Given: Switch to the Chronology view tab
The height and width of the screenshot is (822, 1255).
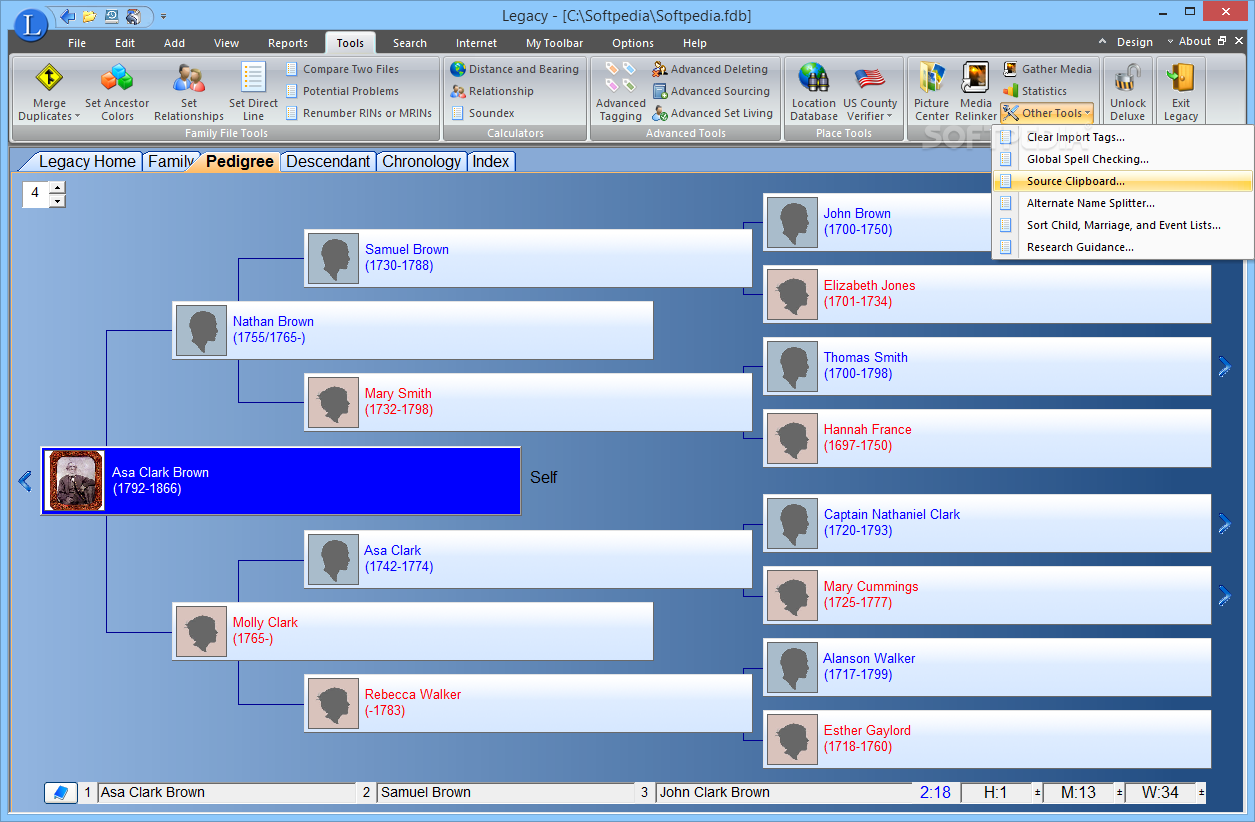Looking at the screenshot, I should pyautogui.click(x=421, y=161).
